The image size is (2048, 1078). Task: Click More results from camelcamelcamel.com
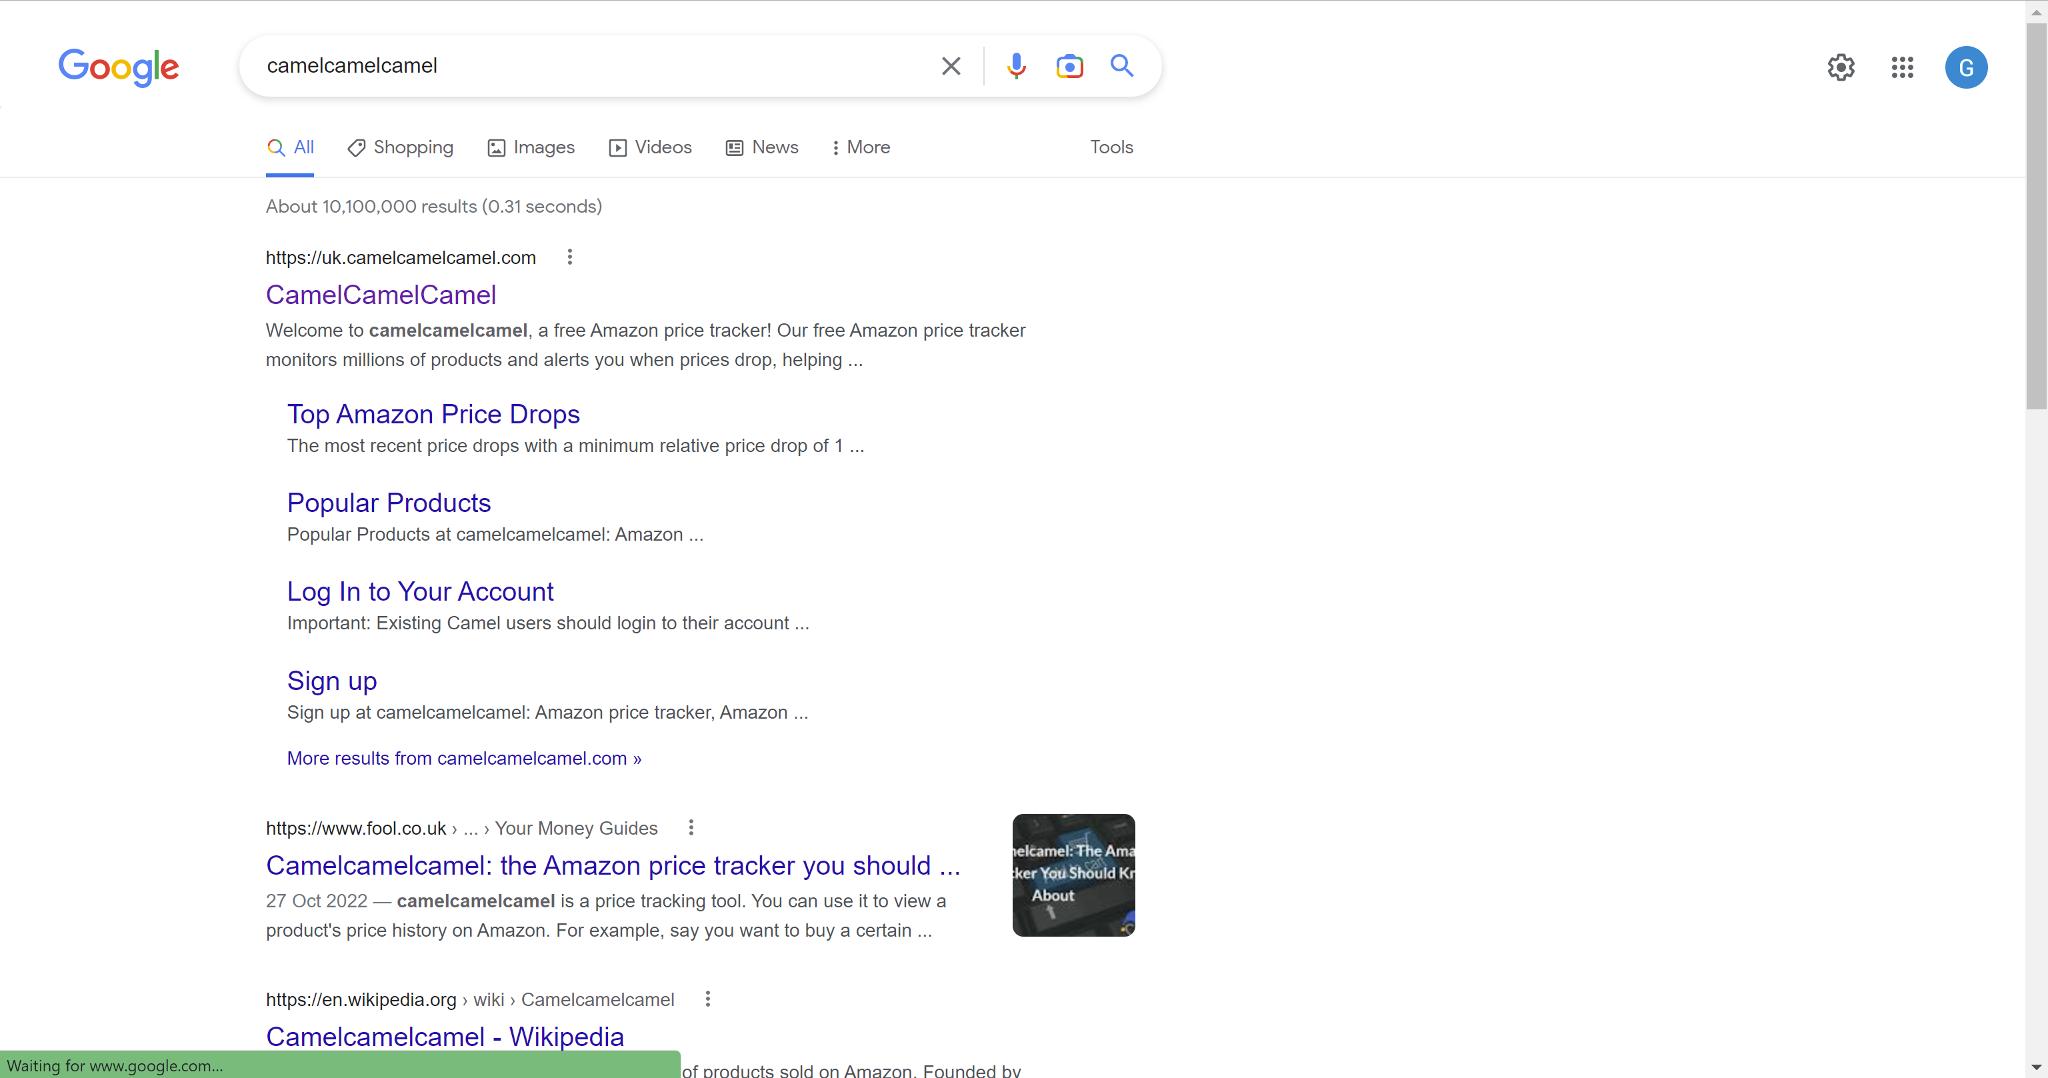pyautogui.click(x=464, y=758)
